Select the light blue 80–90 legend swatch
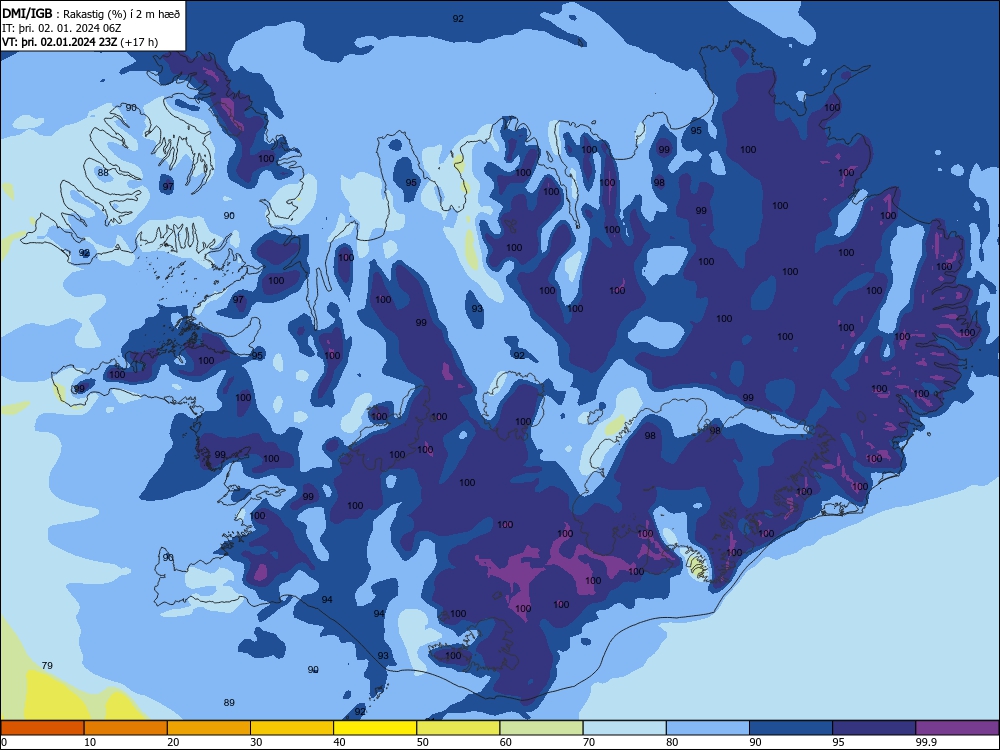The height and width of the screenshot is (750, 1000). point(708,728)
